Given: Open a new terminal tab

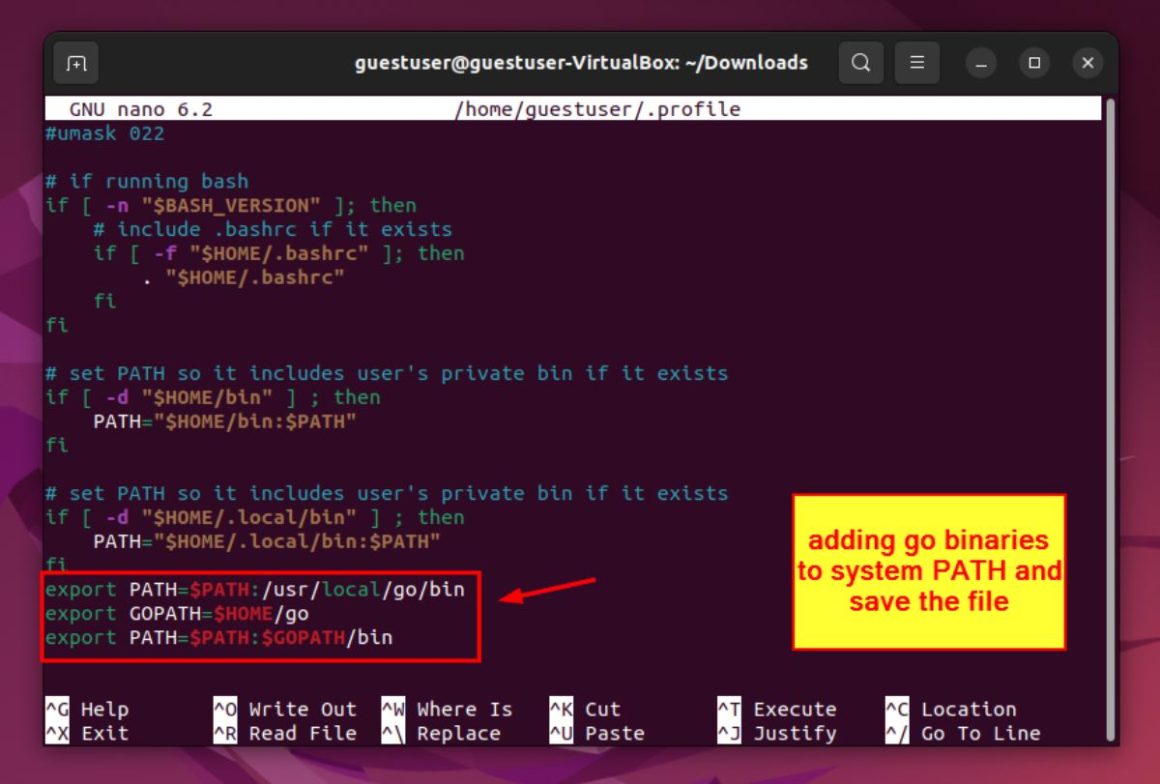Looking at the screenshot, I should [75, 62].
